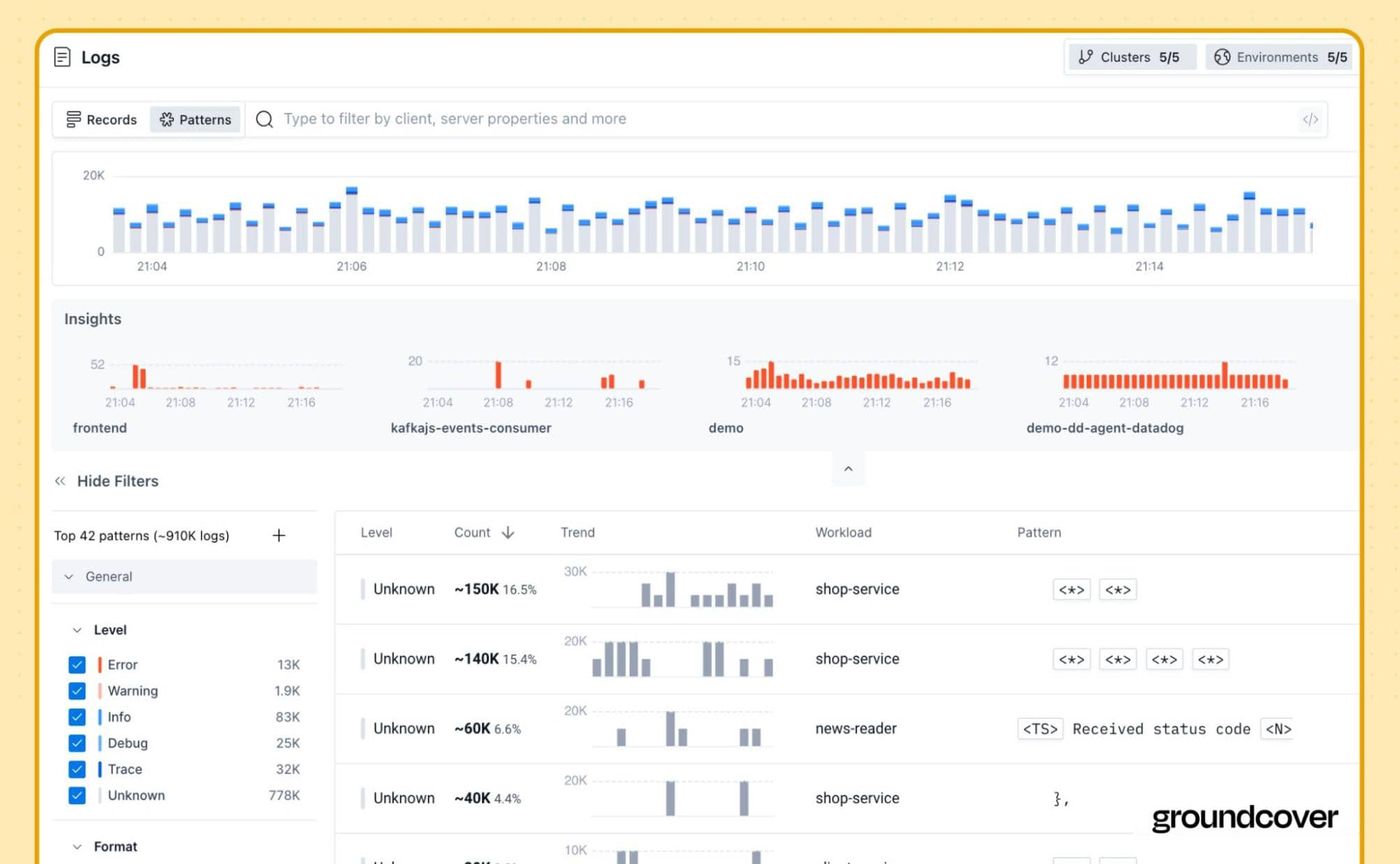The height and width of the screenshot is (864, 1400).
Task: Switch to the Records tab
Action: 101,119
